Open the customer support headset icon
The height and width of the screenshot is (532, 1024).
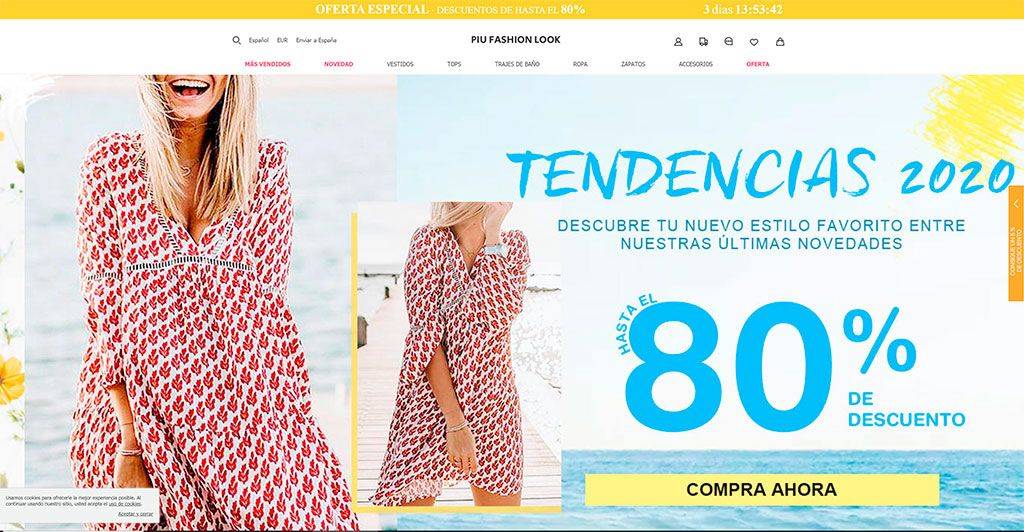[x=729, y=41]
